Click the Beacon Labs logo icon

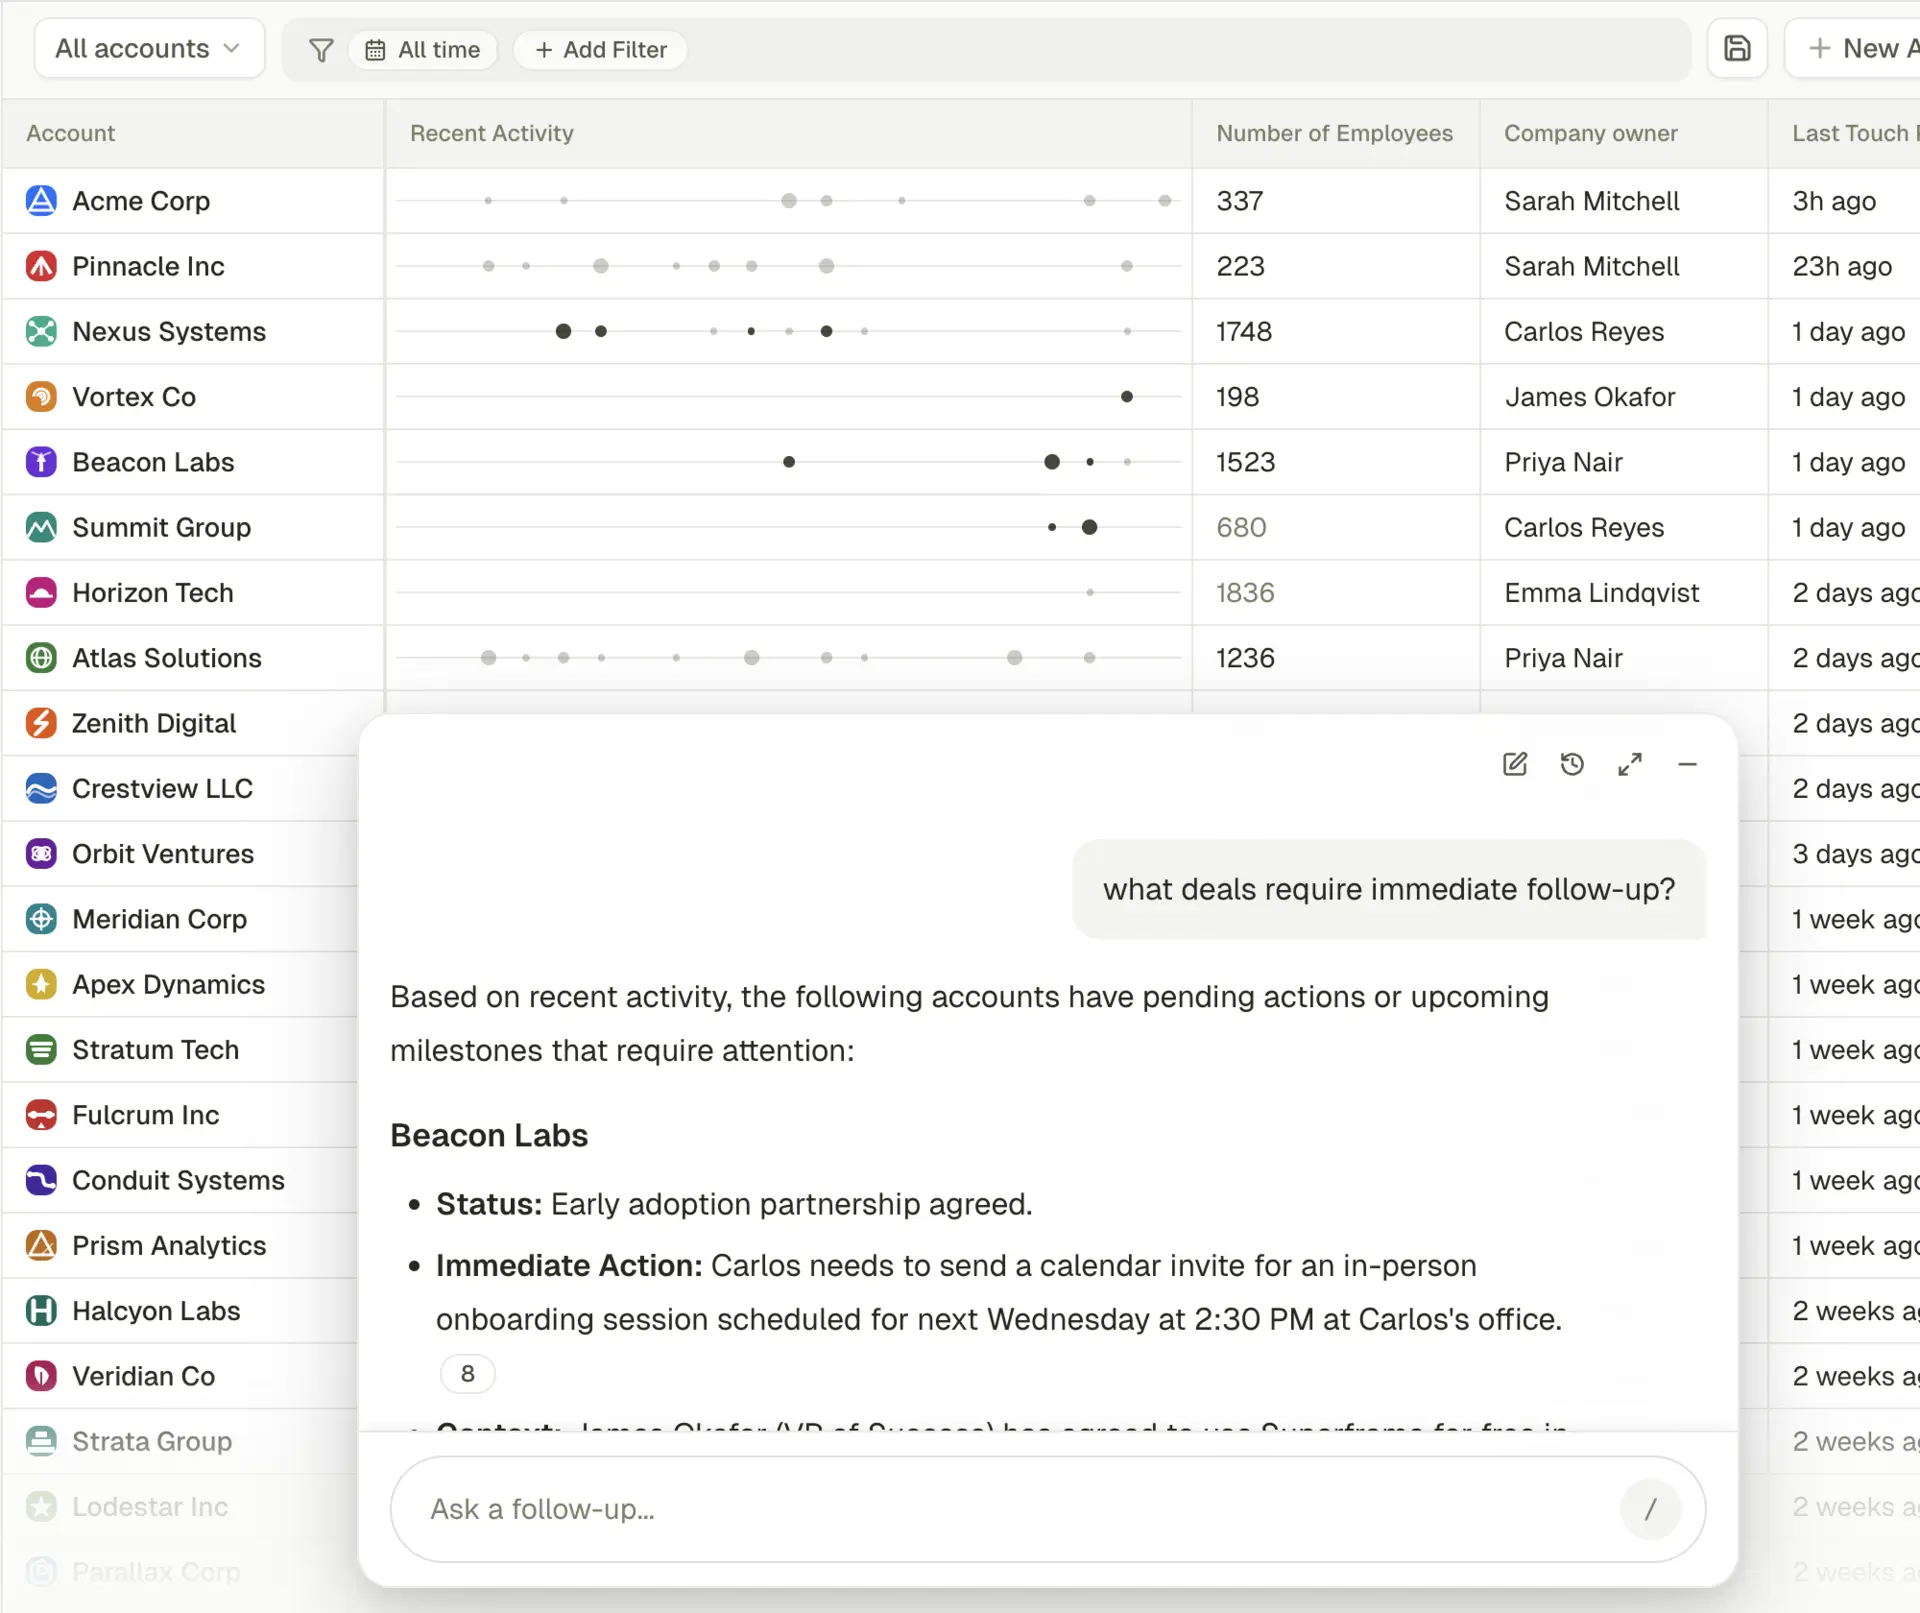[x=41, y=462]
